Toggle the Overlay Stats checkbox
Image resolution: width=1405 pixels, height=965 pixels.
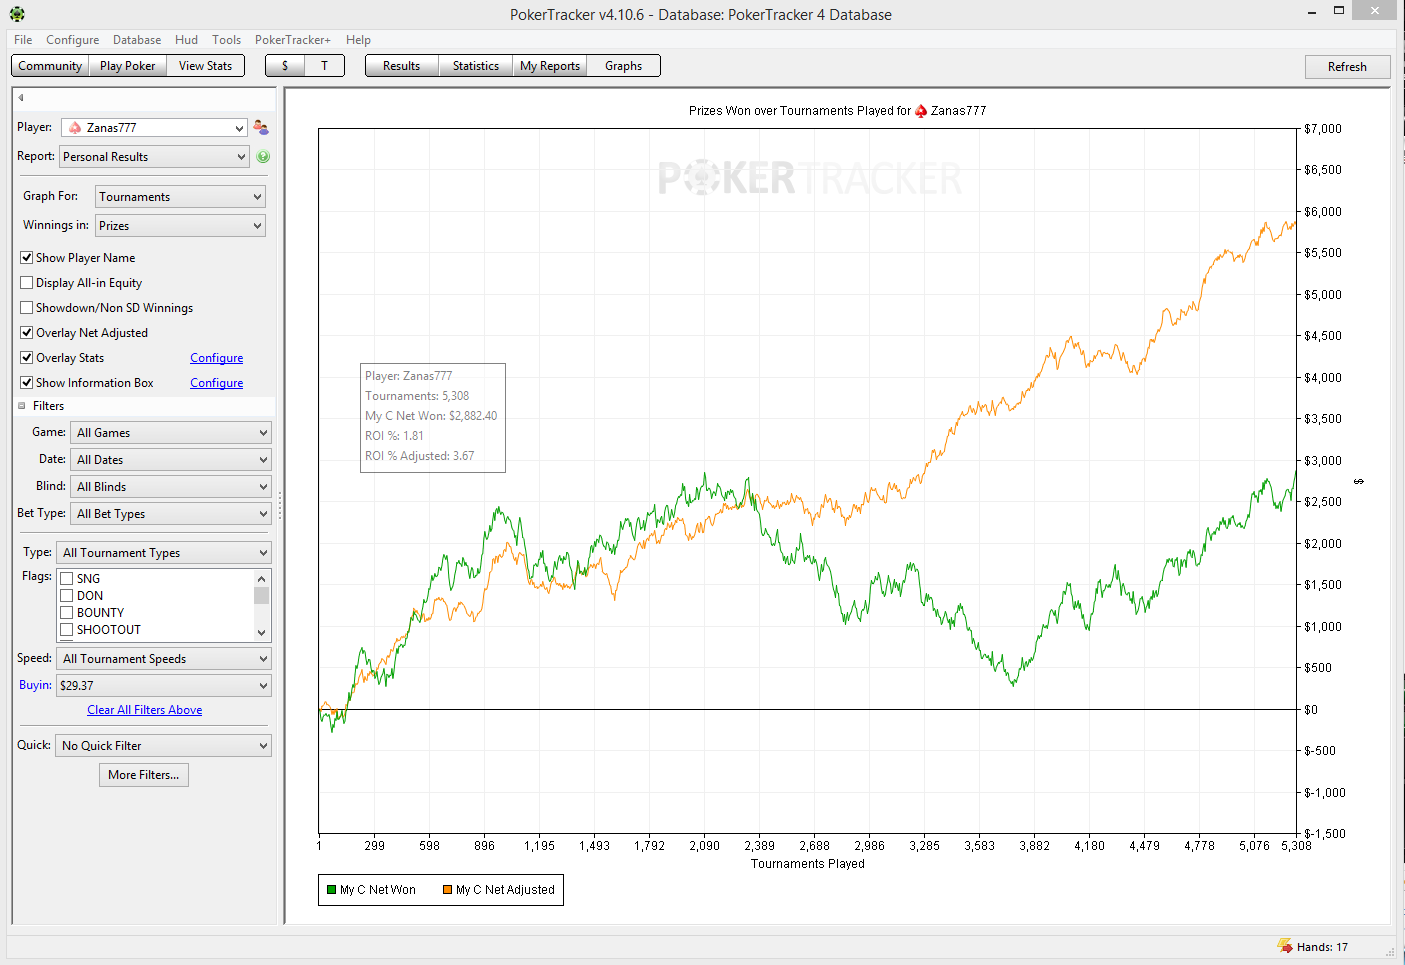27,358
